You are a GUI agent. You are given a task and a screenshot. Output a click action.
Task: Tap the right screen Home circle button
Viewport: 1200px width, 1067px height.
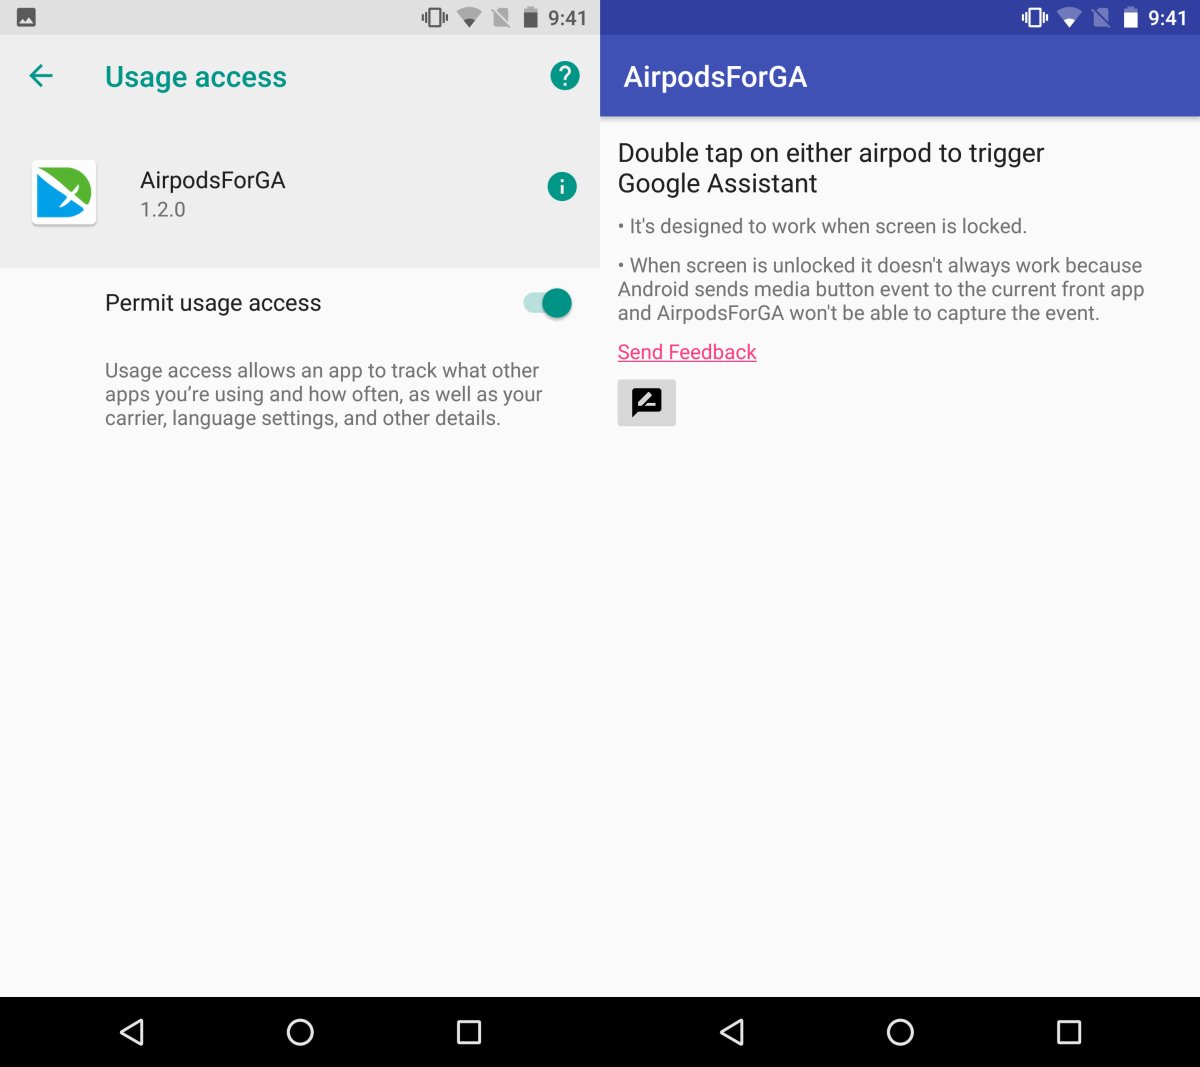tap(900, 1032)
